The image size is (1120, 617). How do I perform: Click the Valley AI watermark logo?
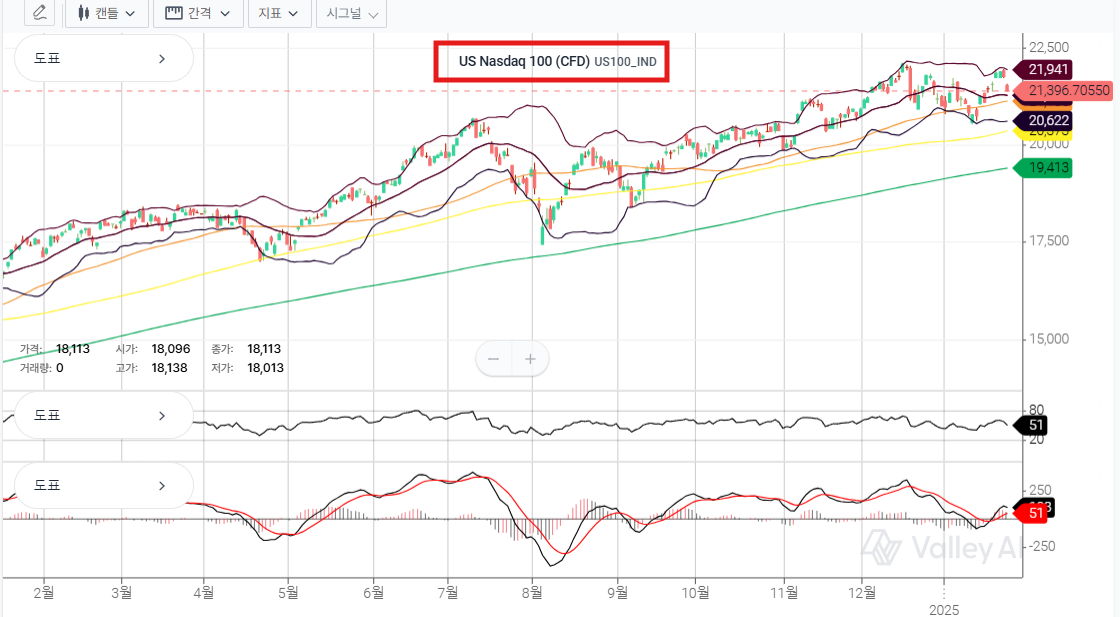point(940,548)
